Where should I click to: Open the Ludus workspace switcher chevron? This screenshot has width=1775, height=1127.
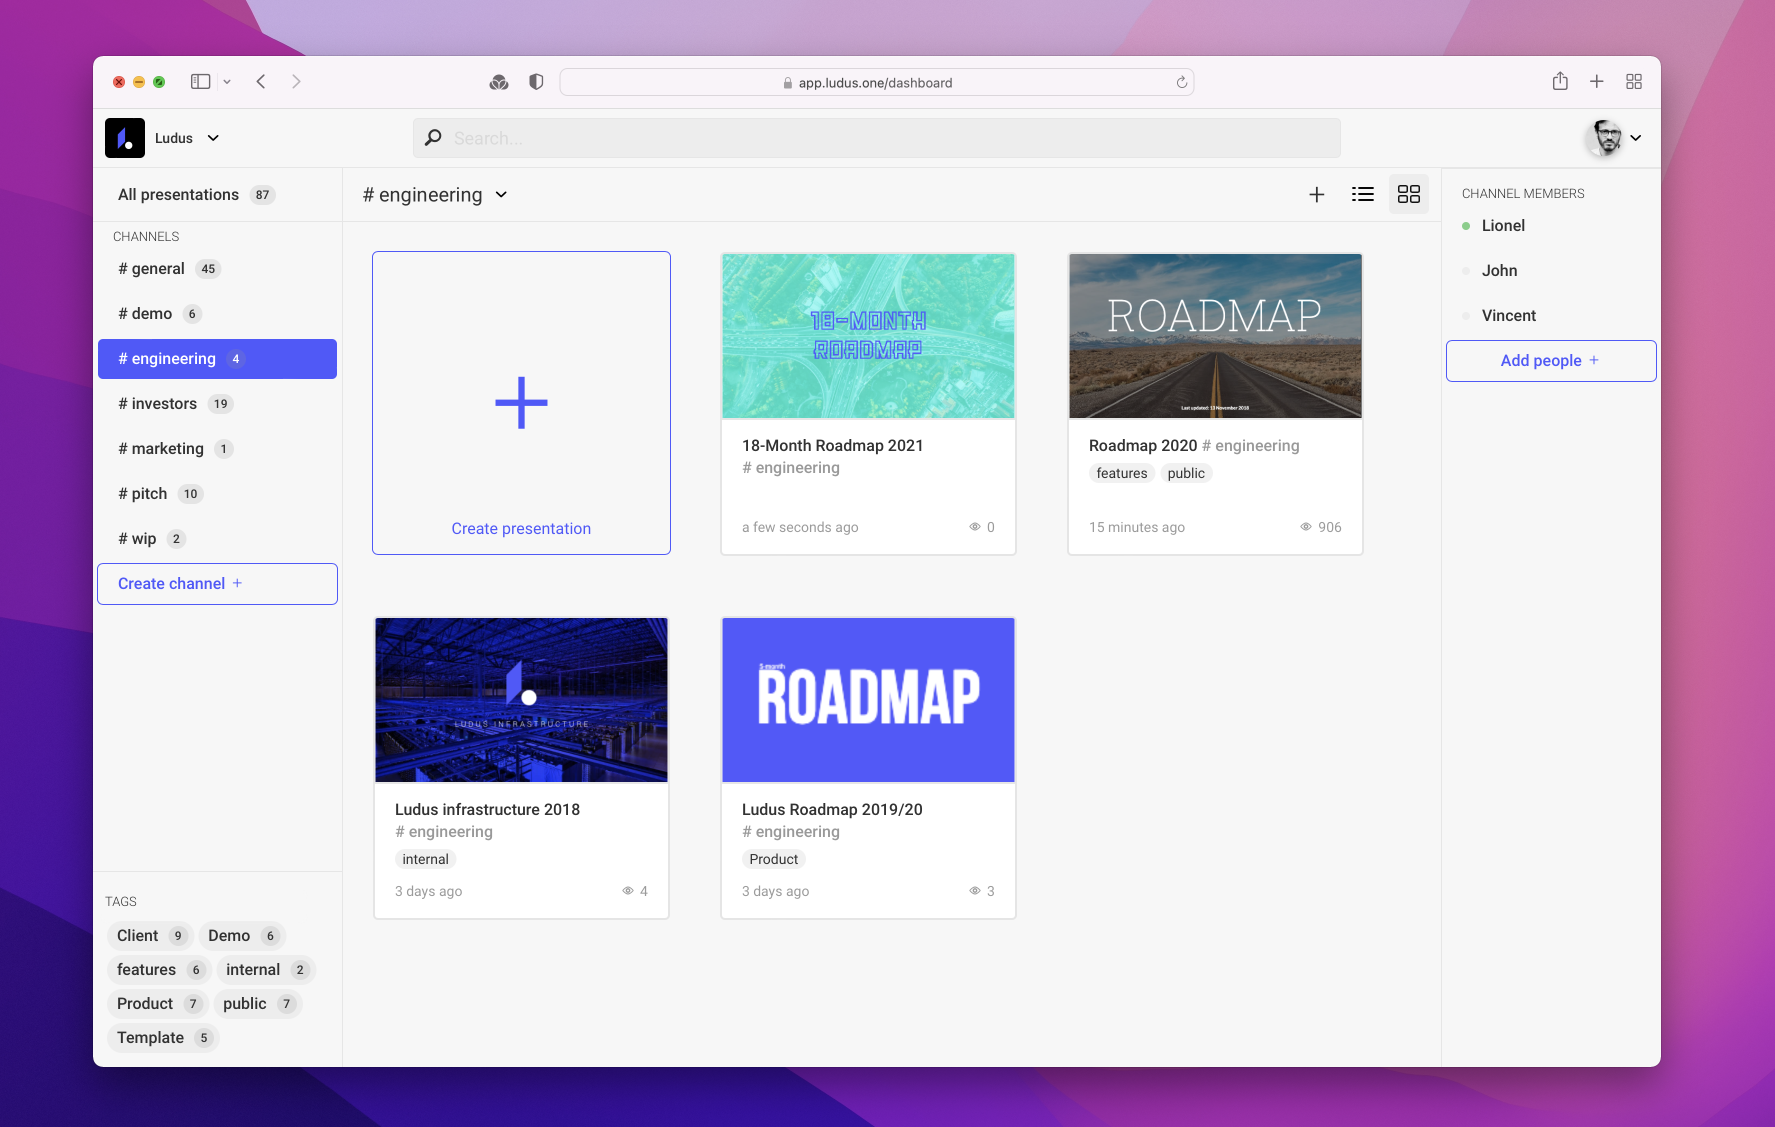pyautogui.click(x=213, y=138)
